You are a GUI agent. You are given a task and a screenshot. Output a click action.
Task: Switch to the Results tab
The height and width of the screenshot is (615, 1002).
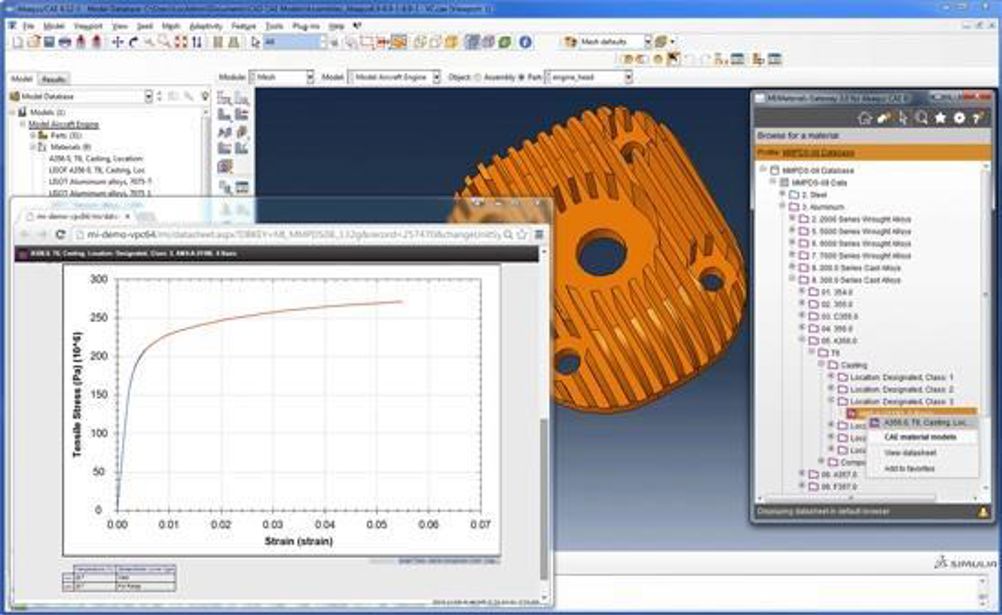53,79
